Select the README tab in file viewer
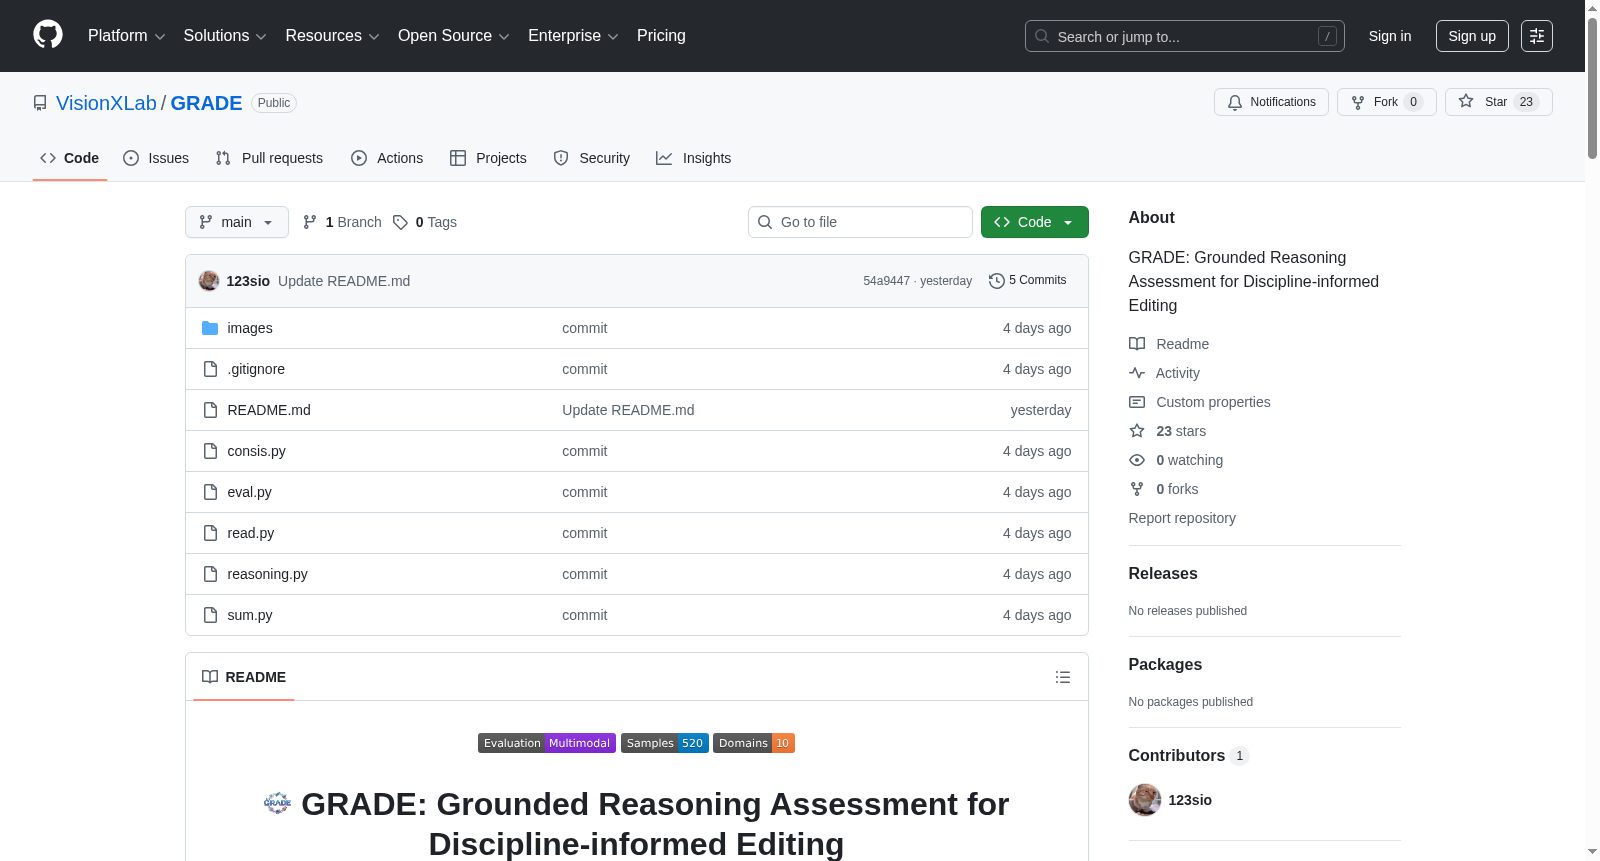This screenshot has height=861, width=1600. pyautogui.click(x=244, y=677)
